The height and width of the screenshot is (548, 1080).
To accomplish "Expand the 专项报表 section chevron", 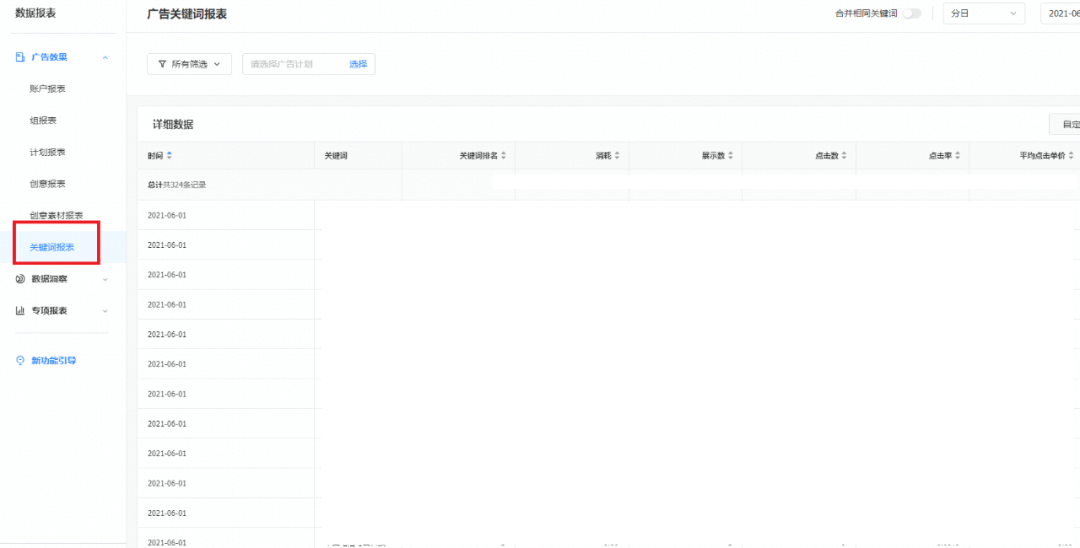I will click(105, 311).
